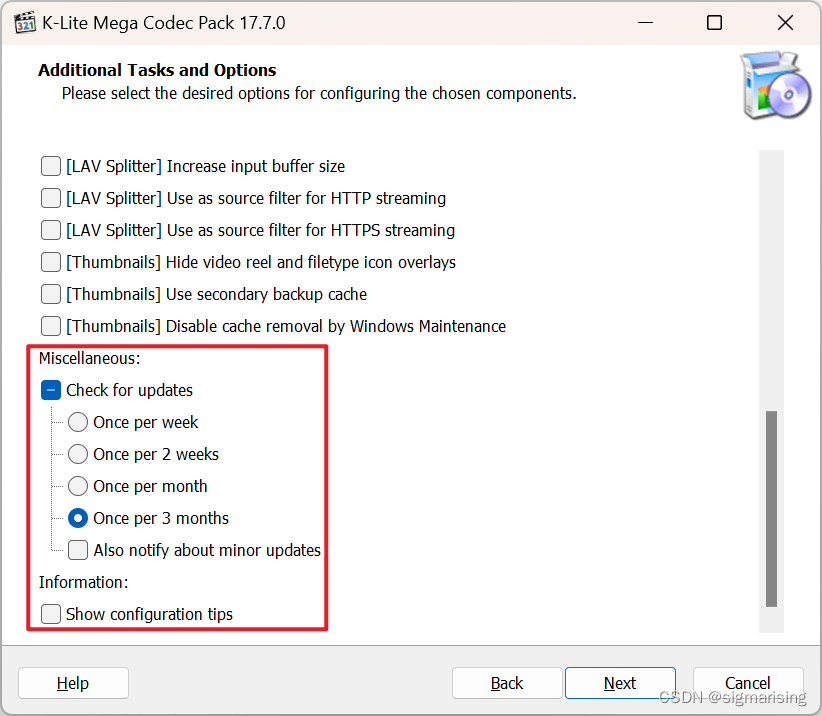Tick LAV Splitter HTTP streaming source filter
This screenshot has width=822, height=716.
(x=51, y=198)
